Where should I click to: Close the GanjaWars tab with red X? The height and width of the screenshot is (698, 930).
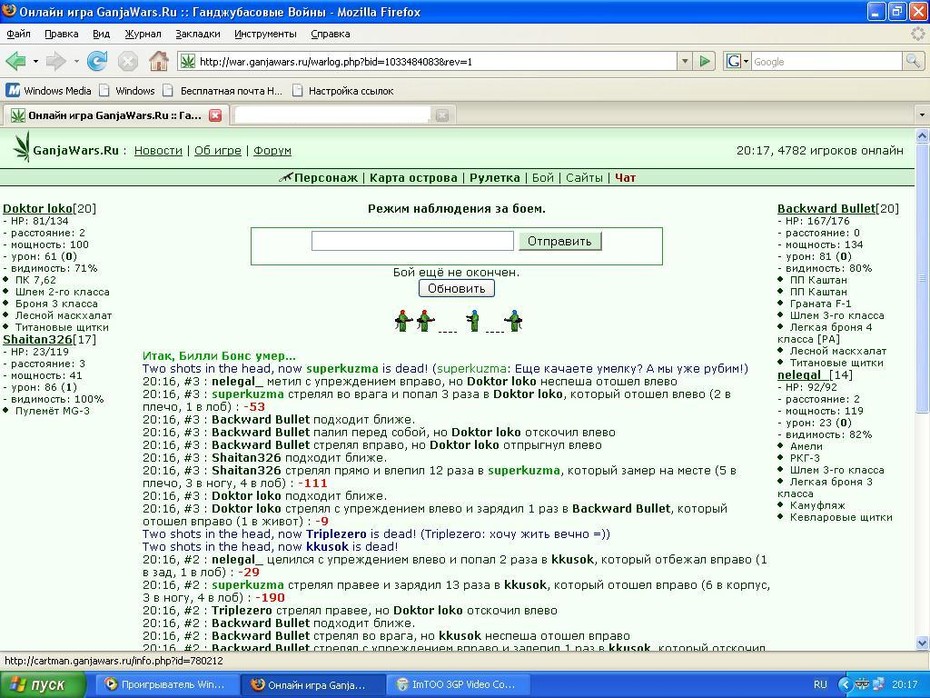[x=215, y=116]
